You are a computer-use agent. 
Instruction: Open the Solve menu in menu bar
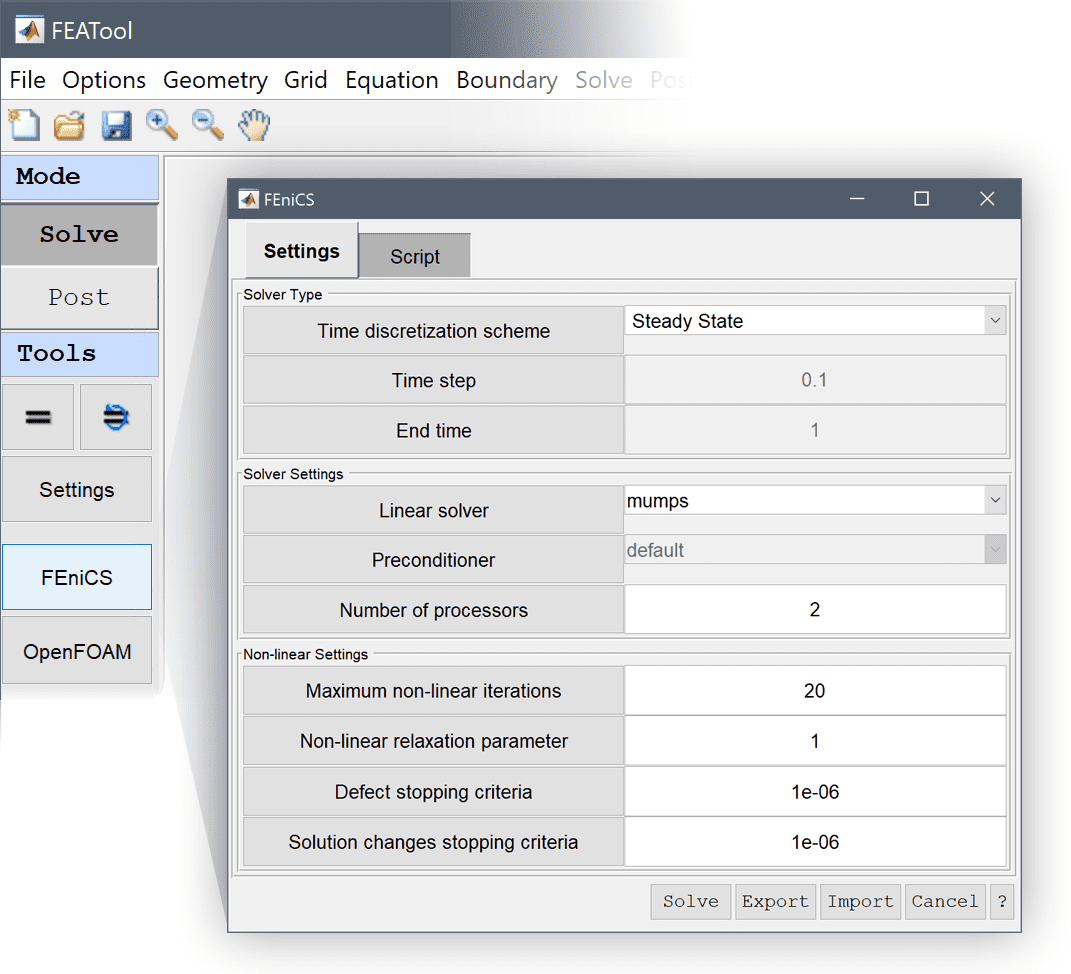604,80
